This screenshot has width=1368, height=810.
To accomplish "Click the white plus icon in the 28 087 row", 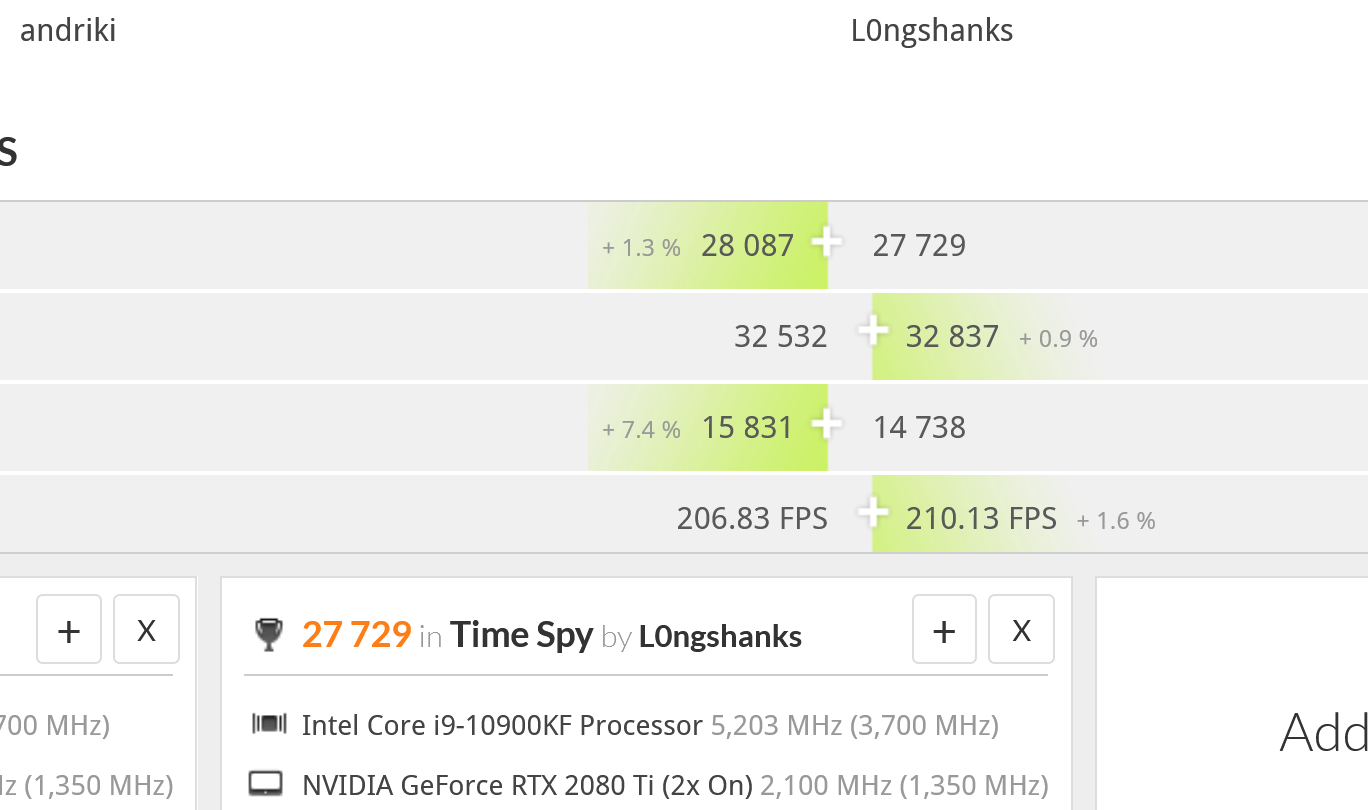I will pos(826,242).
